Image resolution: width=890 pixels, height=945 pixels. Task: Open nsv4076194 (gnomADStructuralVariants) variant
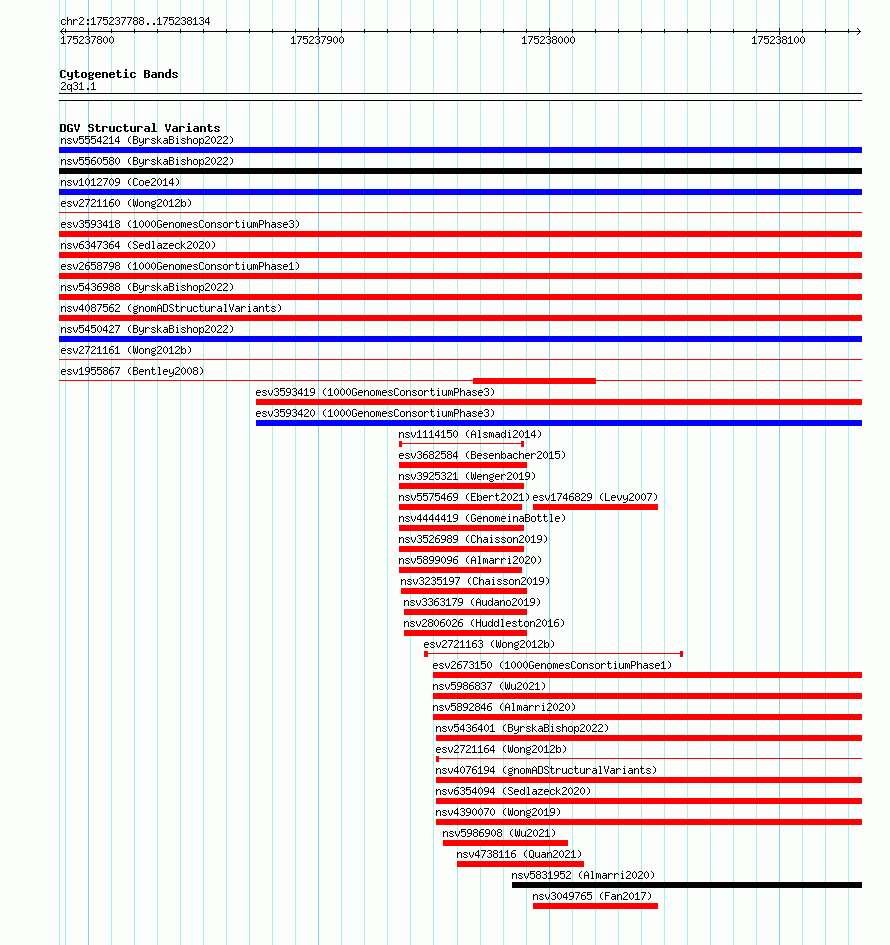[546, 770]
